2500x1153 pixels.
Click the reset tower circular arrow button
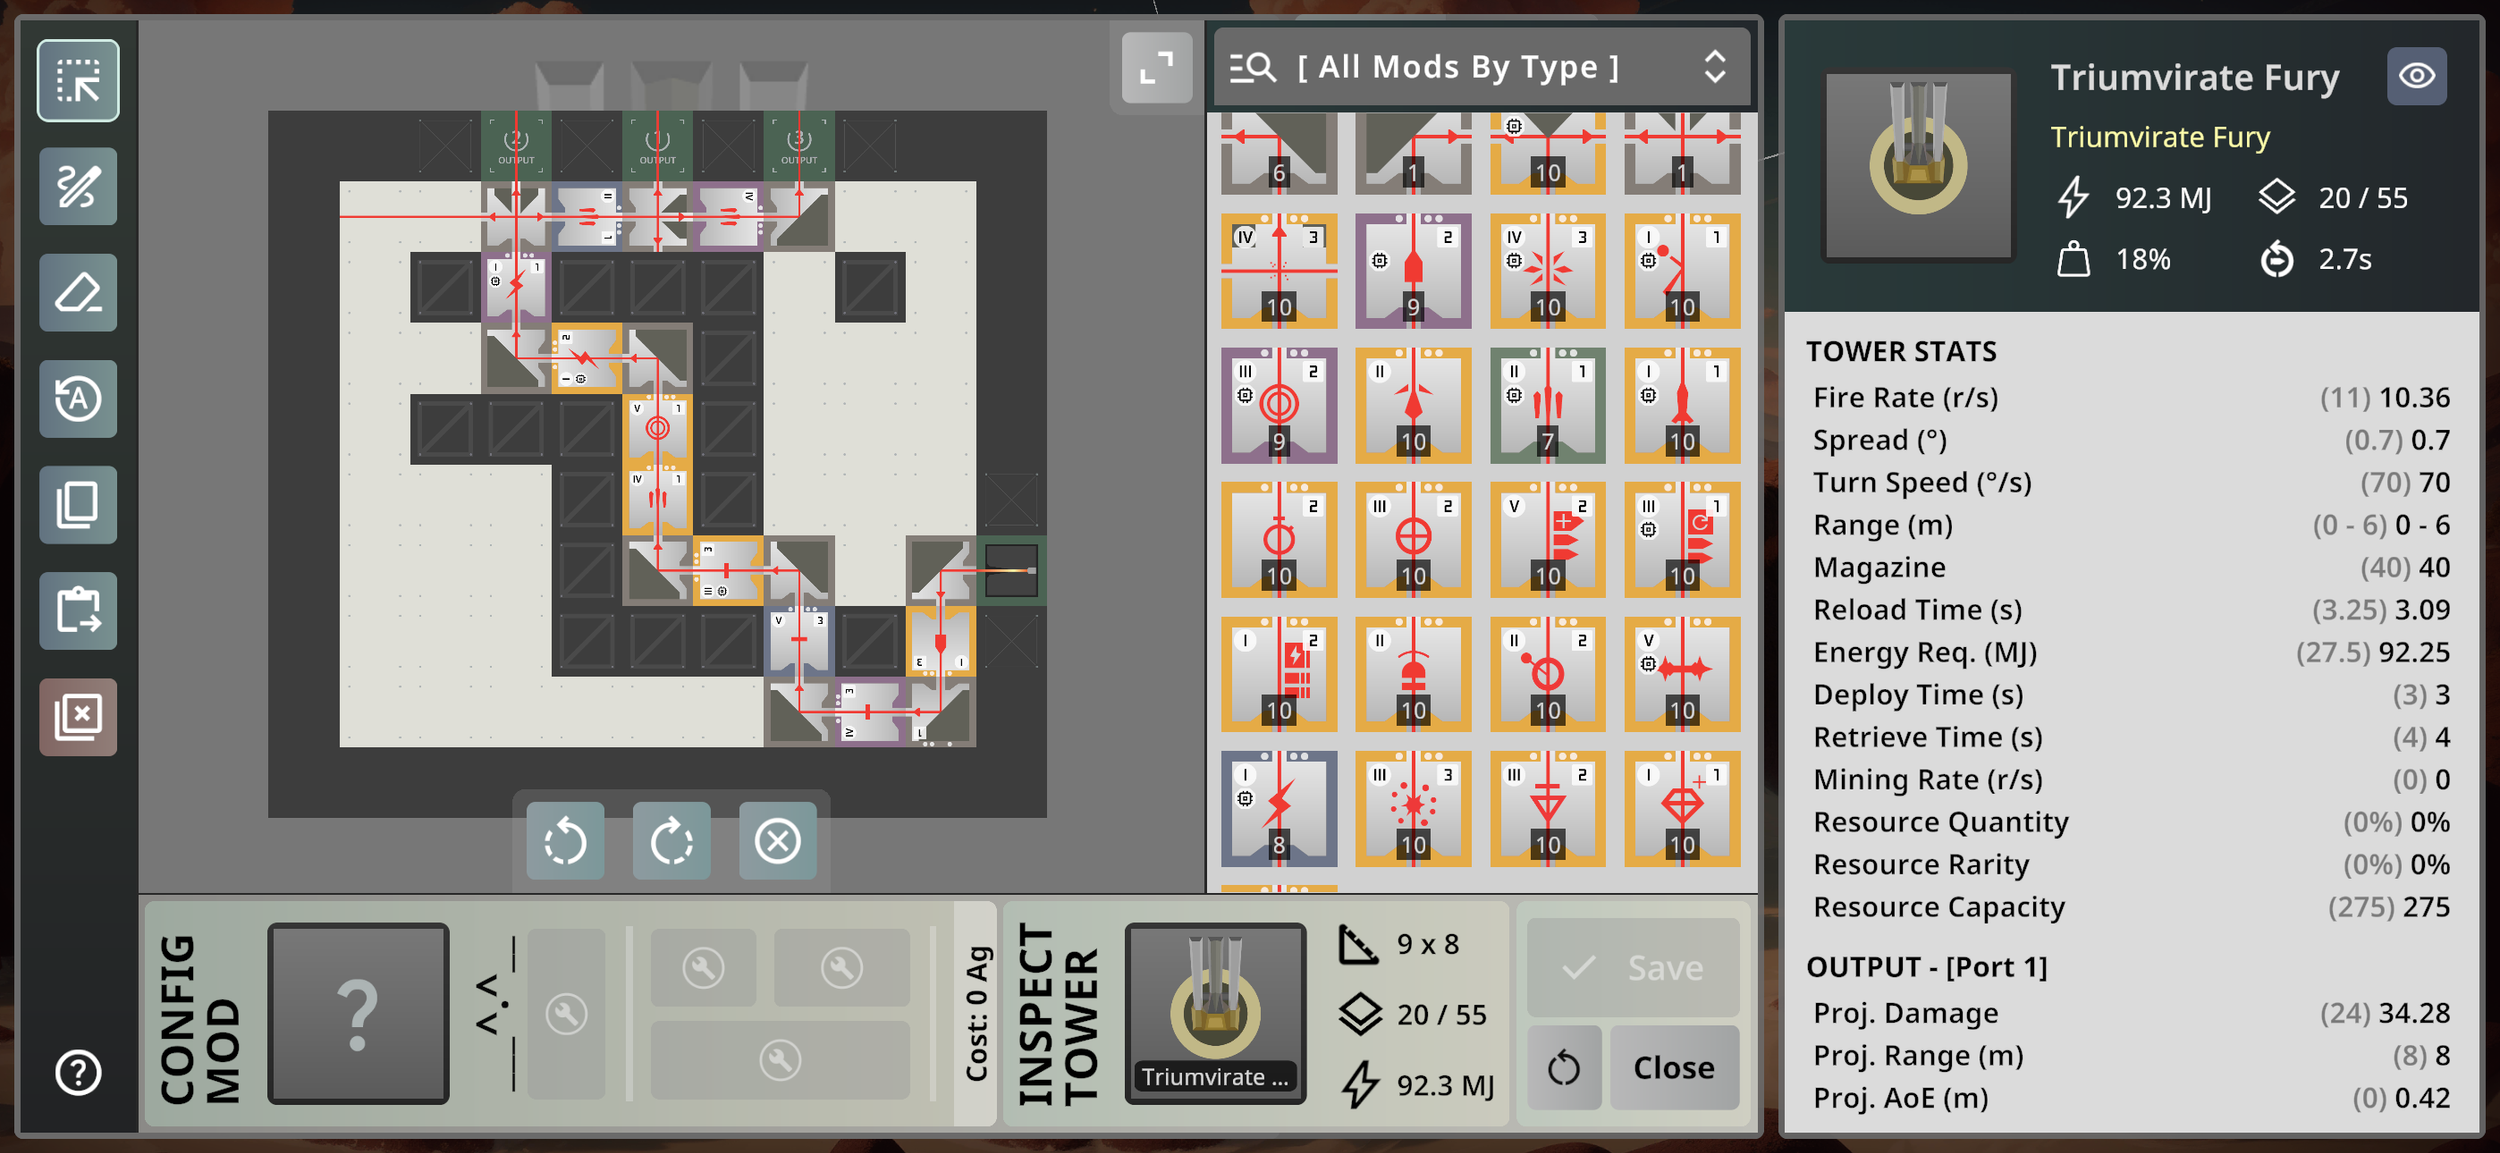coord(1564,1068)
